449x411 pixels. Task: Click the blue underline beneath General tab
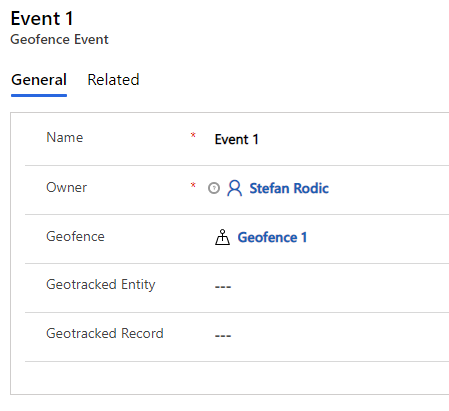tap(39, 96)
